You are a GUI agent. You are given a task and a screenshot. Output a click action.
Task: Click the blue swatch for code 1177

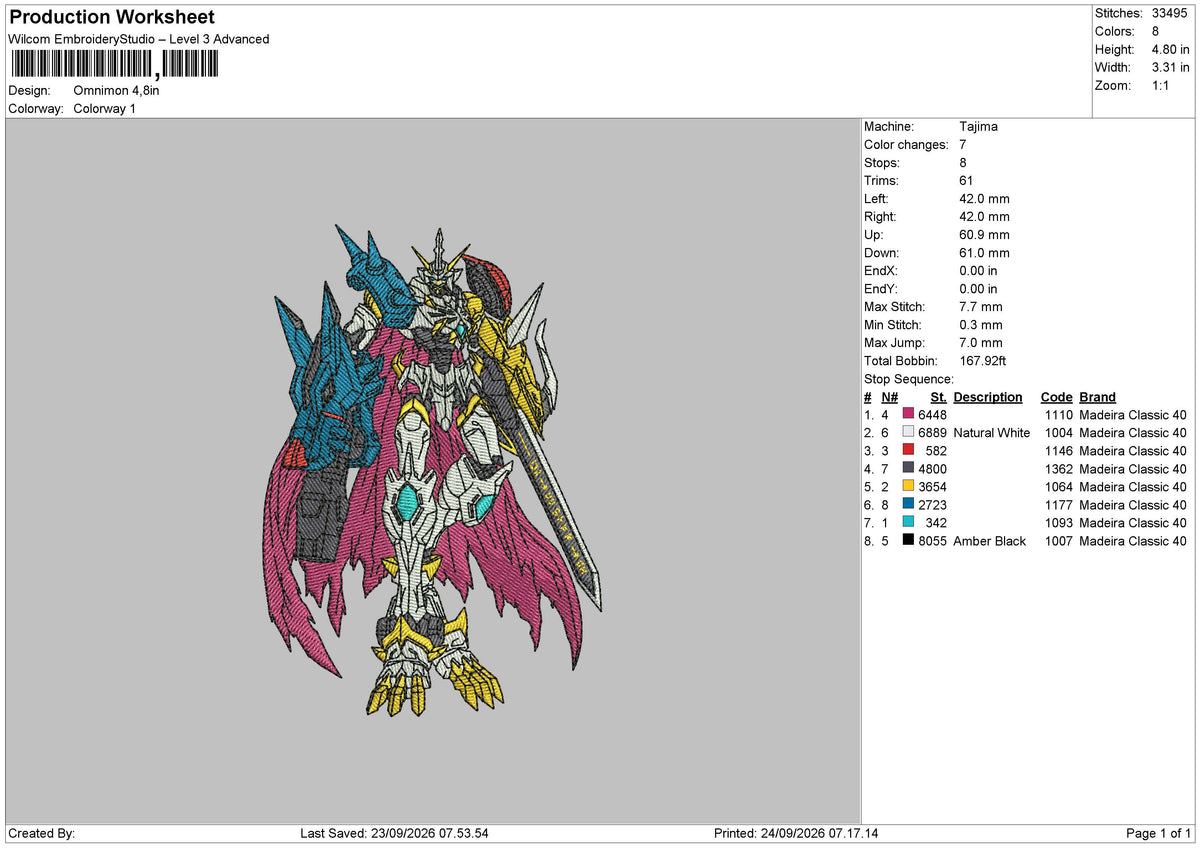coord(908,505)
